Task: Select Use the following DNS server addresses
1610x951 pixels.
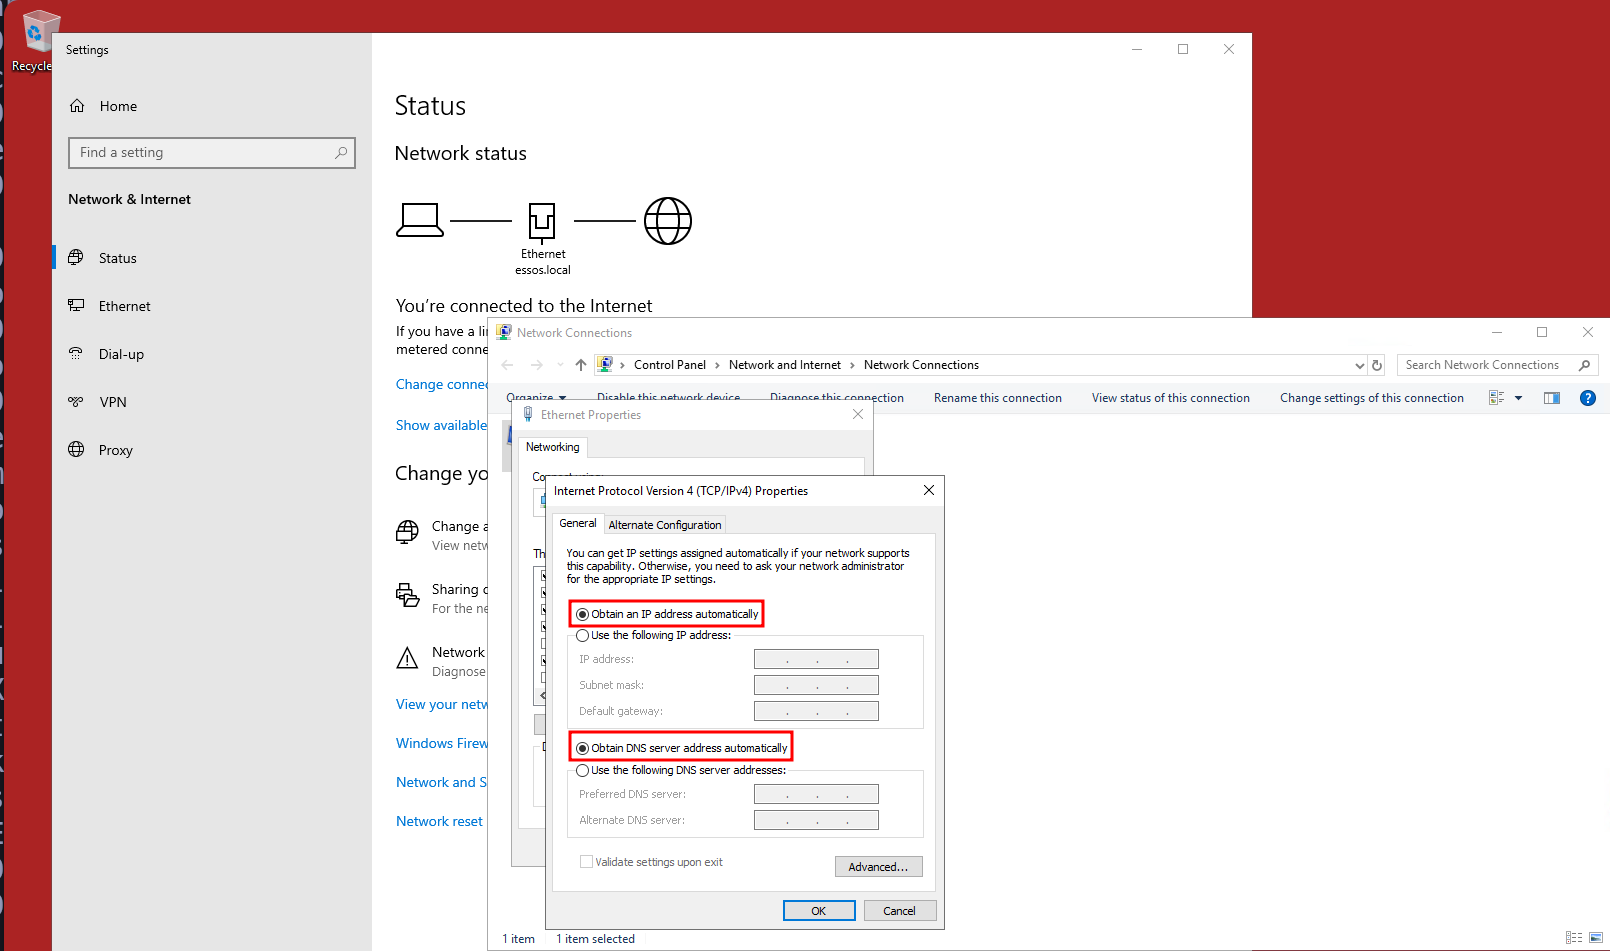Action: pyautogui.click(x=583, y=771)
